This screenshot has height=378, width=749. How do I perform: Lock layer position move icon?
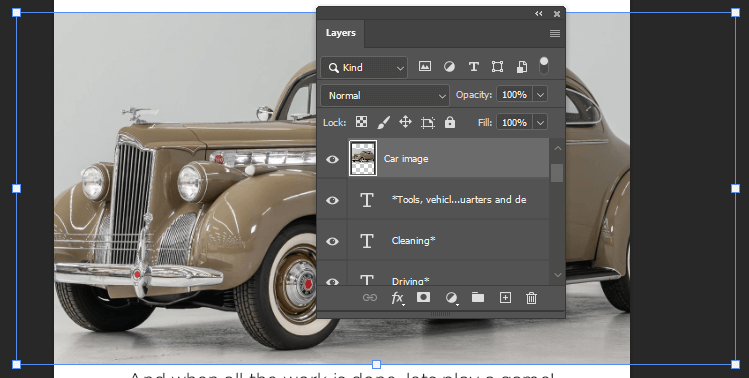(405, 122)
